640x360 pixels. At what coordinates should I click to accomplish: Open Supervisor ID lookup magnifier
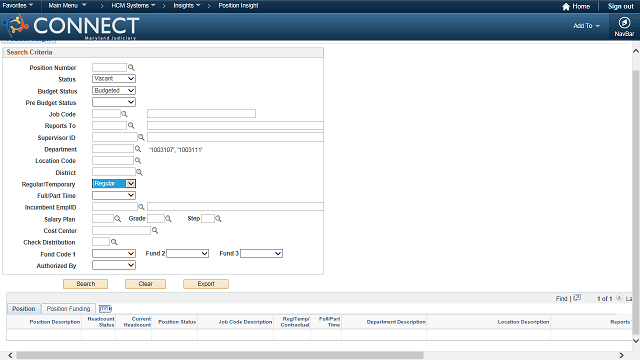(141, 137)
